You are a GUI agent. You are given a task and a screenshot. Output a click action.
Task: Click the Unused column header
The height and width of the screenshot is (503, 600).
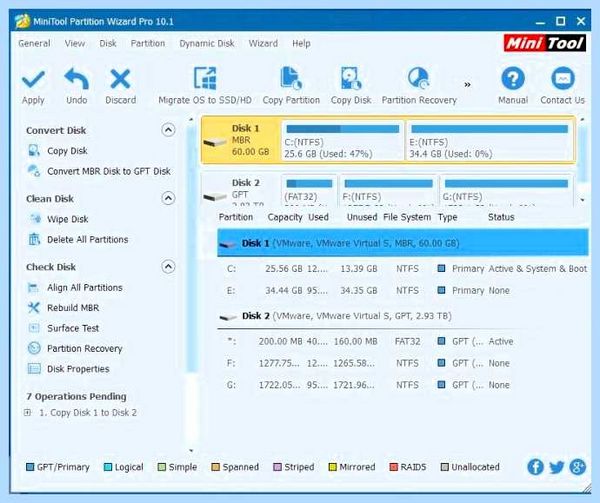tap(362, 217)
